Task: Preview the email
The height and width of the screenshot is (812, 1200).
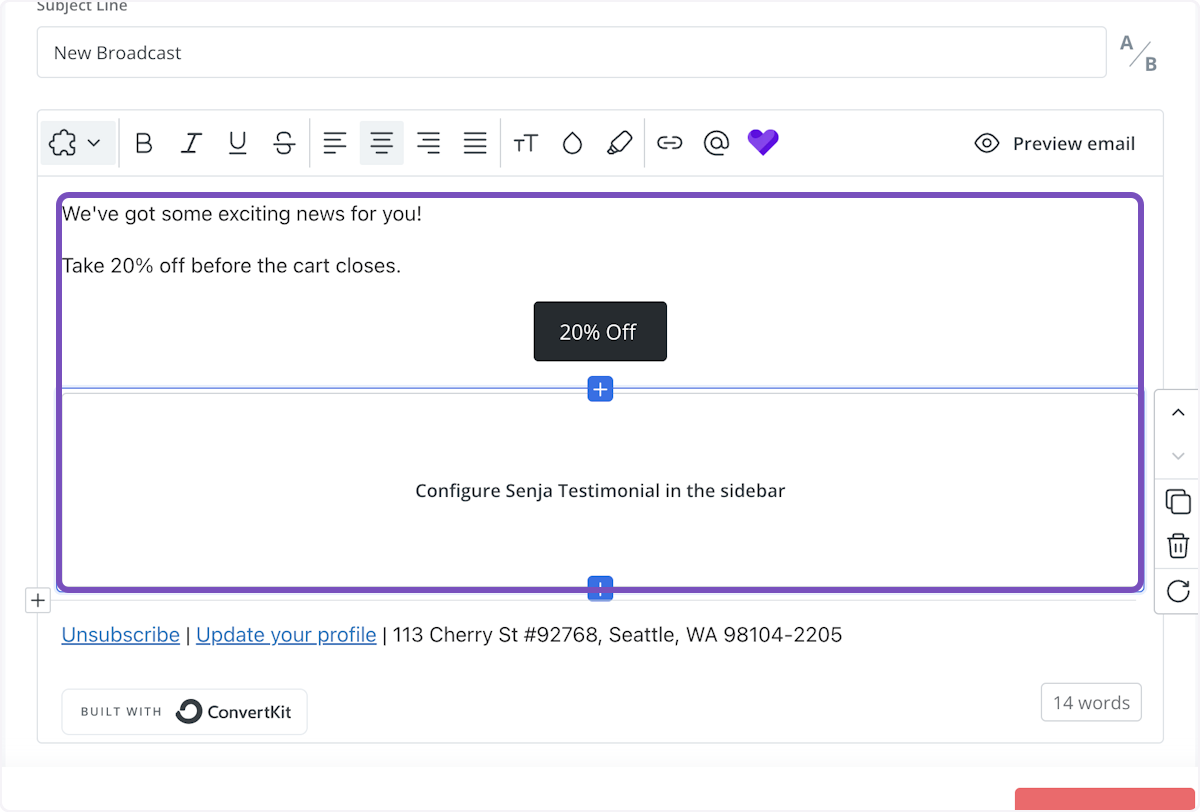Action: pyautogui.click(x=1054, y=143)
